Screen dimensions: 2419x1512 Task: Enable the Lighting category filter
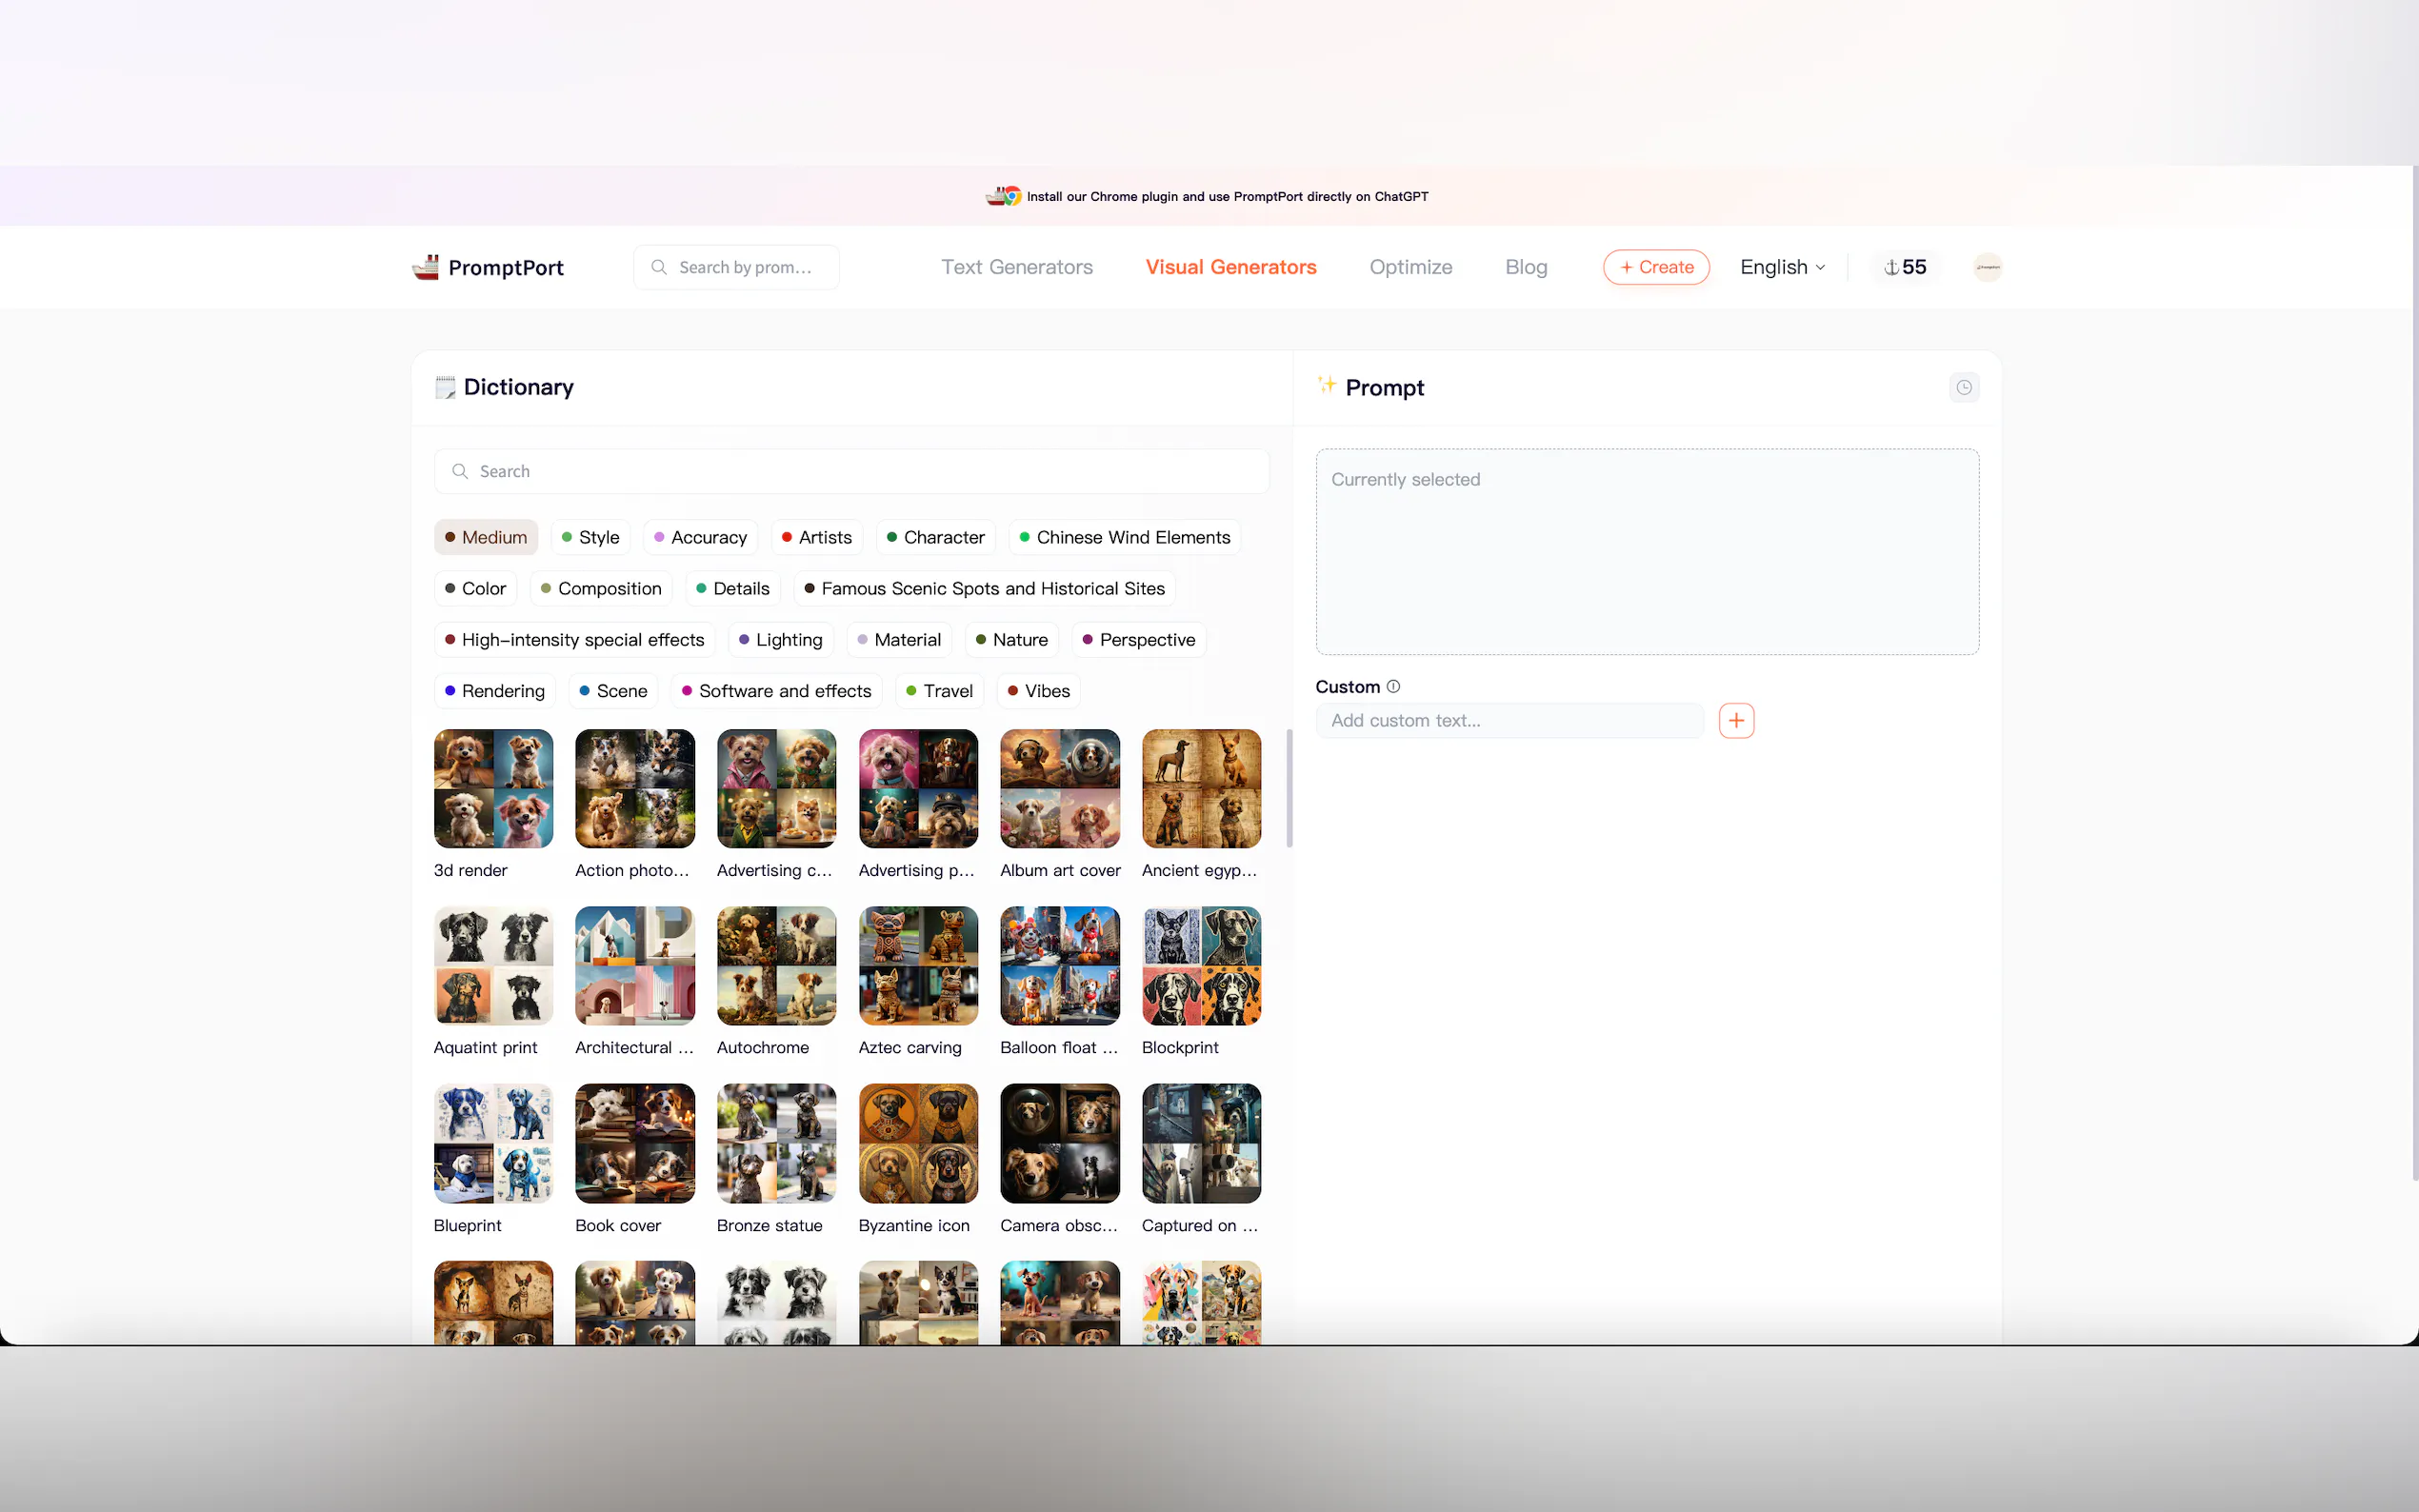point(780,639)
